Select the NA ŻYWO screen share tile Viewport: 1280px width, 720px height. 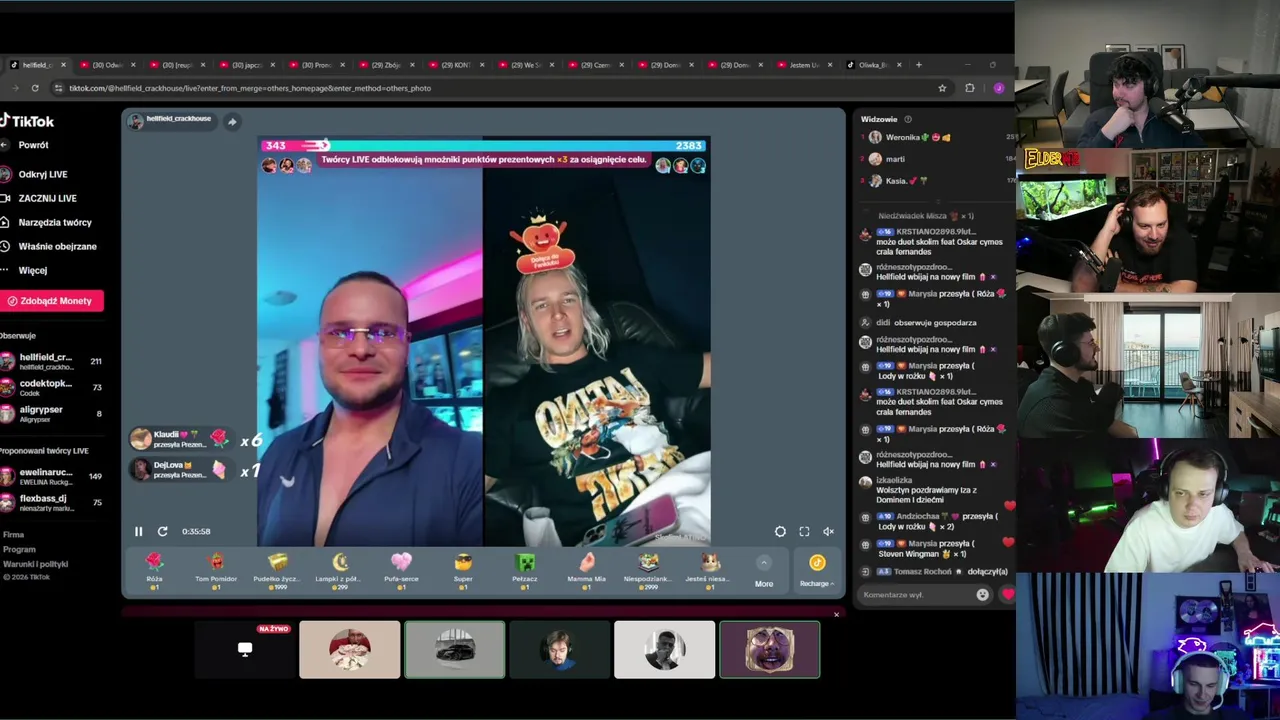(x=245, y=649)
